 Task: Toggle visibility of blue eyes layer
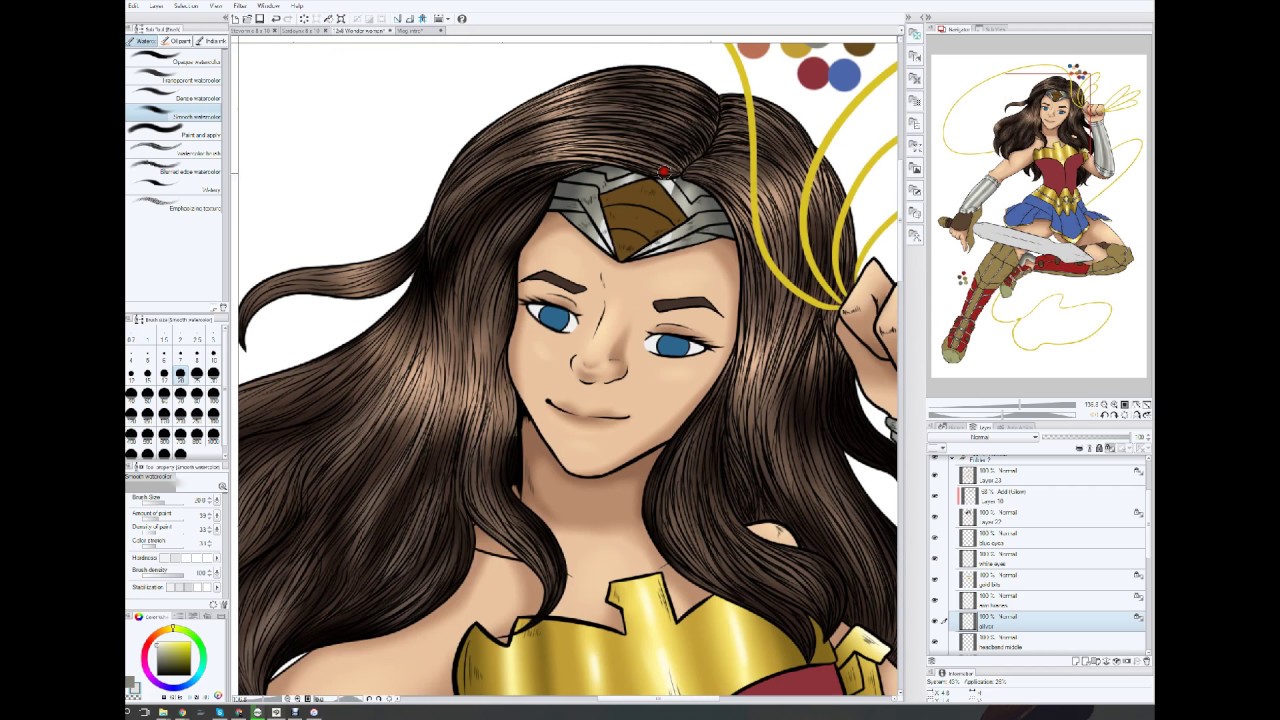click(x=935, y=538)
